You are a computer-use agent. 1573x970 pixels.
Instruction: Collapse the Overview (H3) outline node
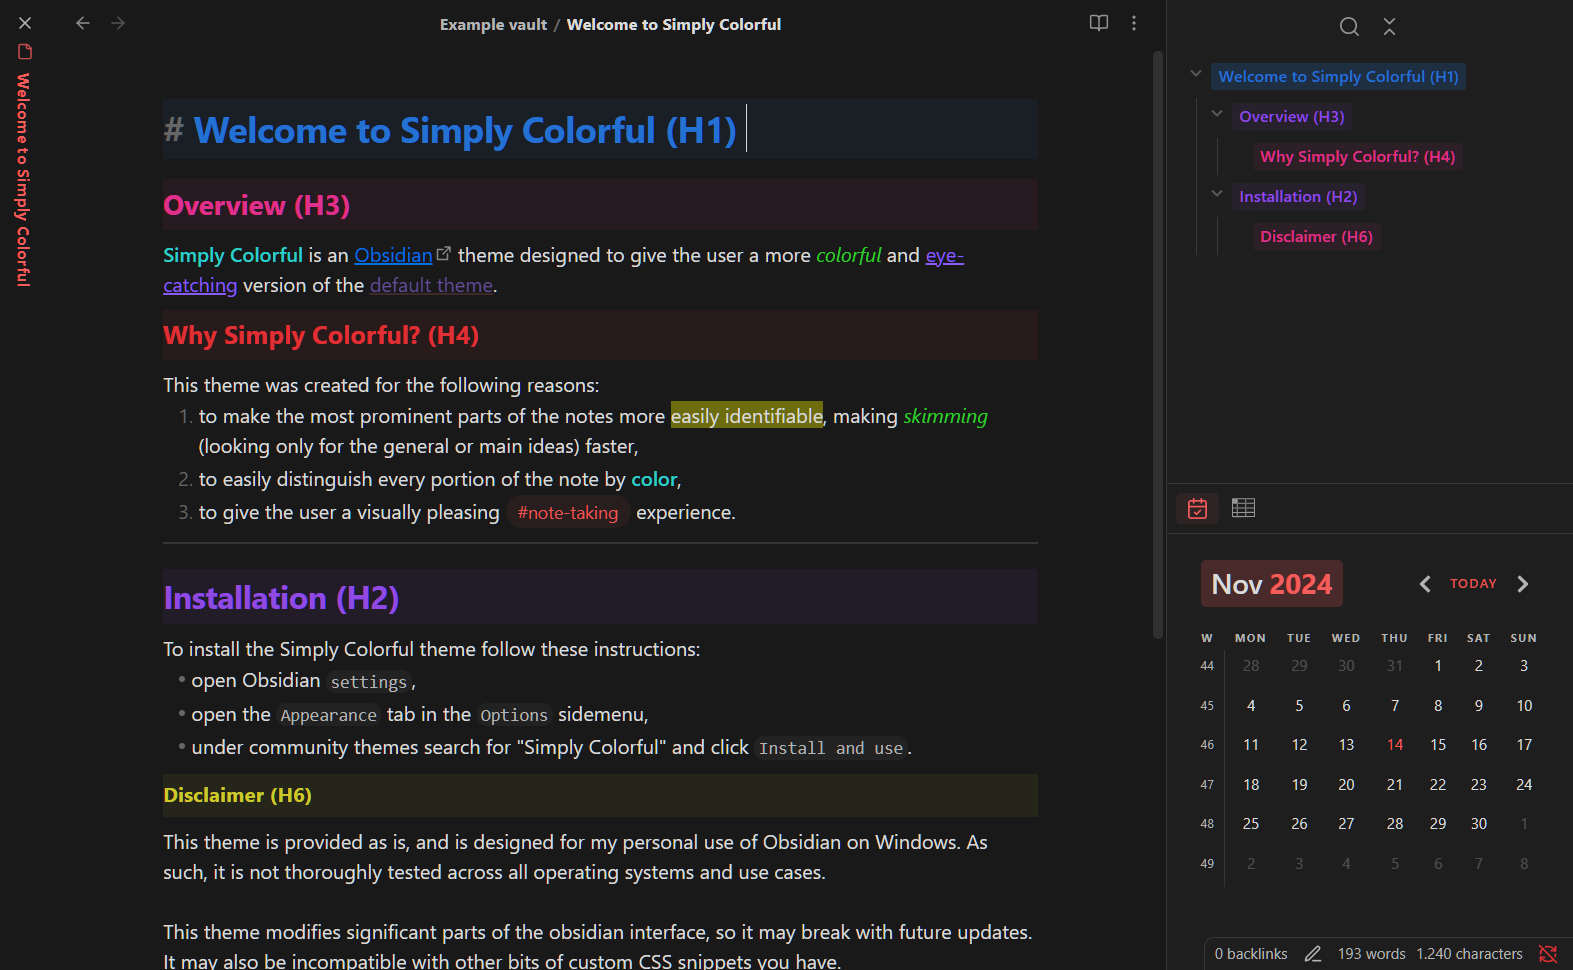[1217, 114]
